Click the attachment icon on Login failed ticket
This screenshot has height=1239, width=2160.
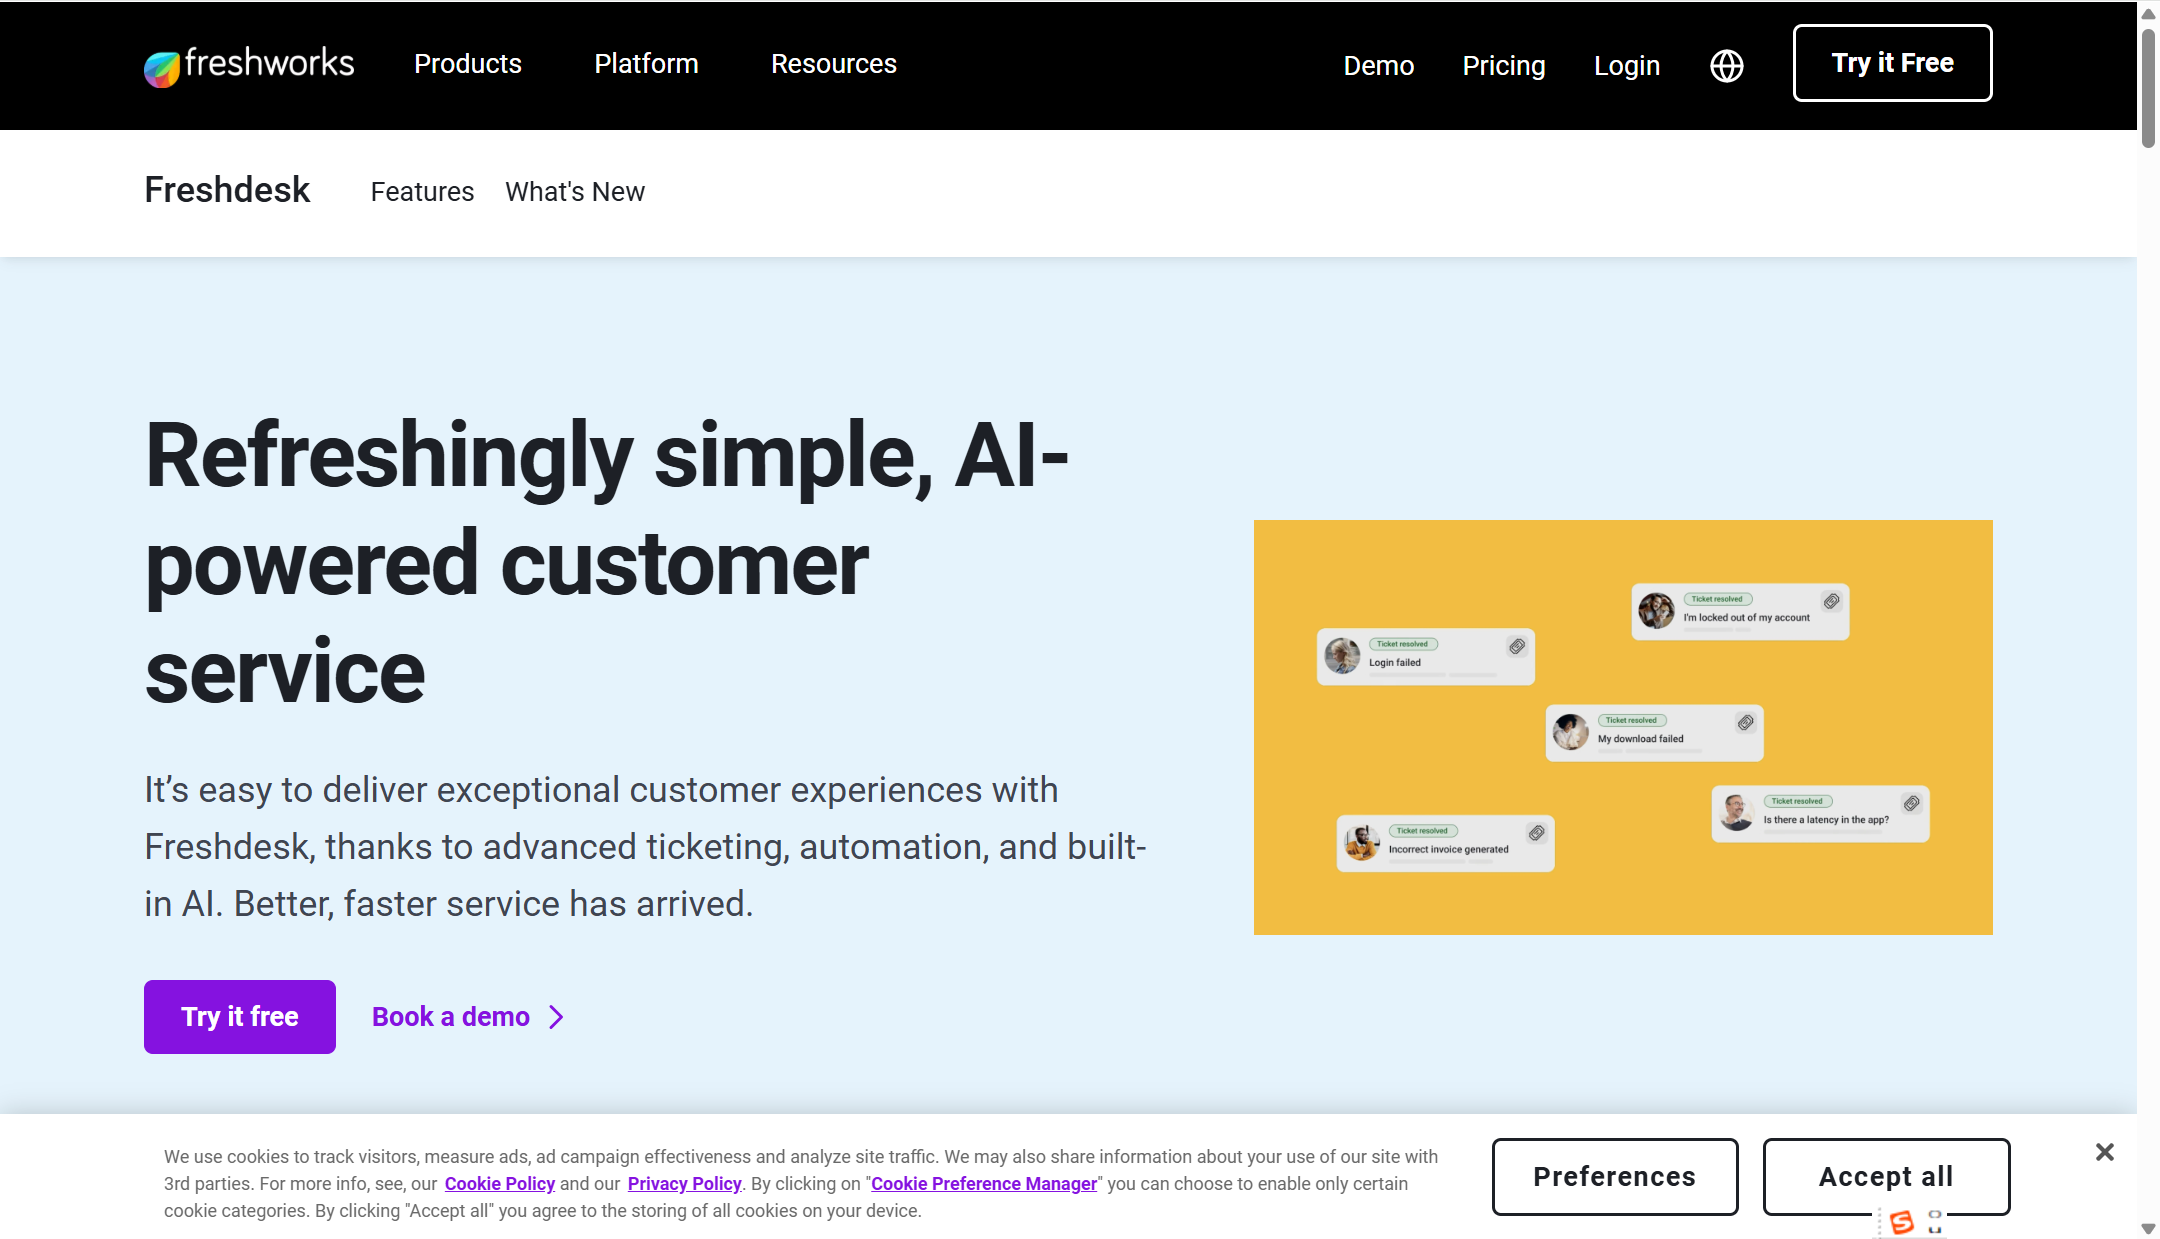click(x=1517, y=646)
